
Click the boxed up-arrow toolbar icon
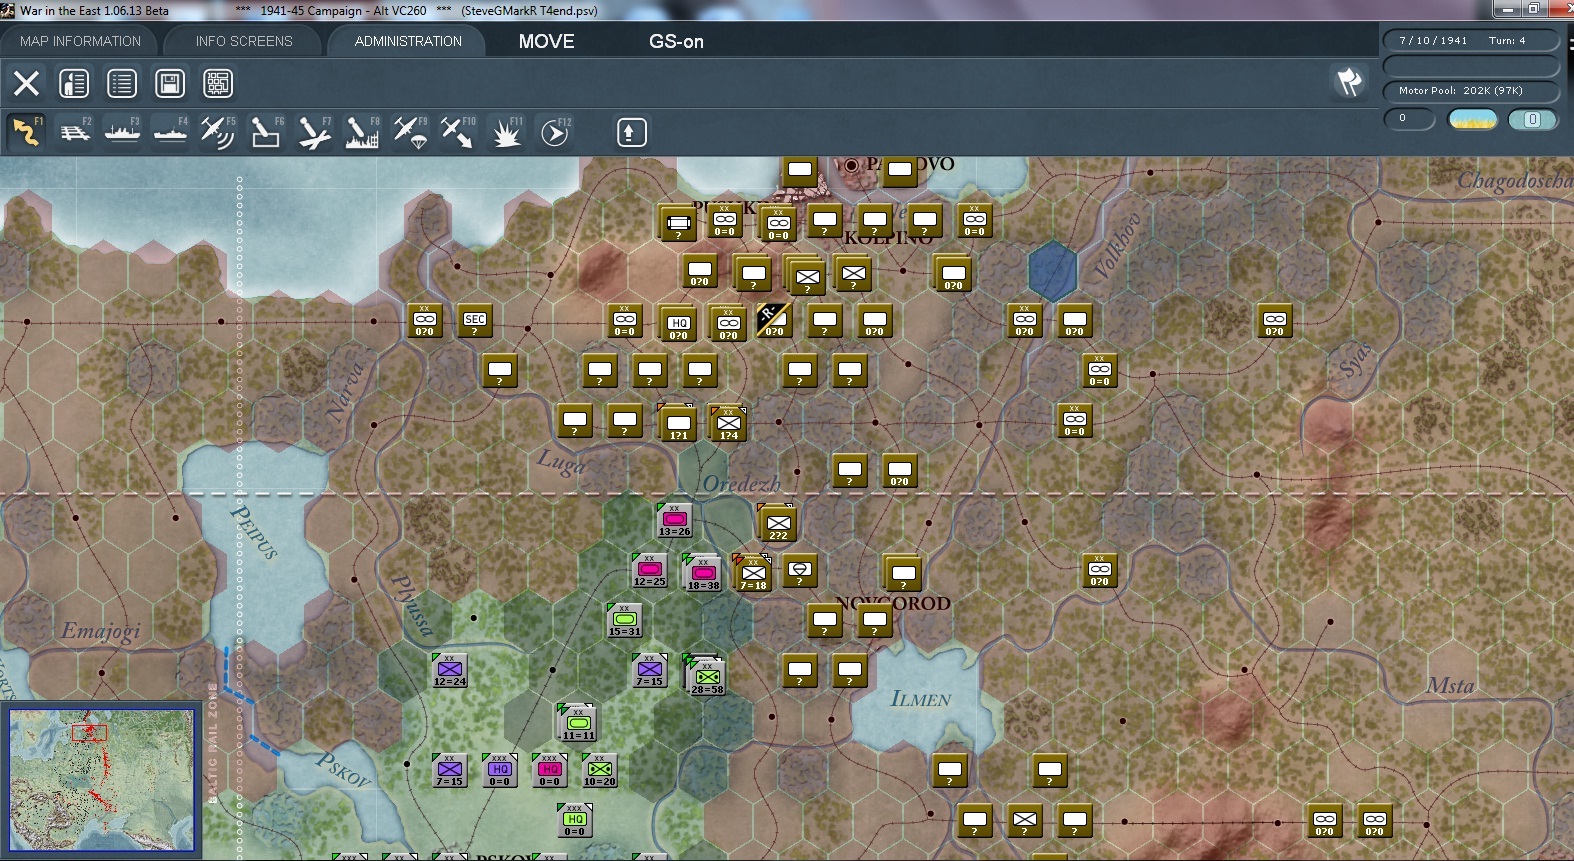pos(631,132)
